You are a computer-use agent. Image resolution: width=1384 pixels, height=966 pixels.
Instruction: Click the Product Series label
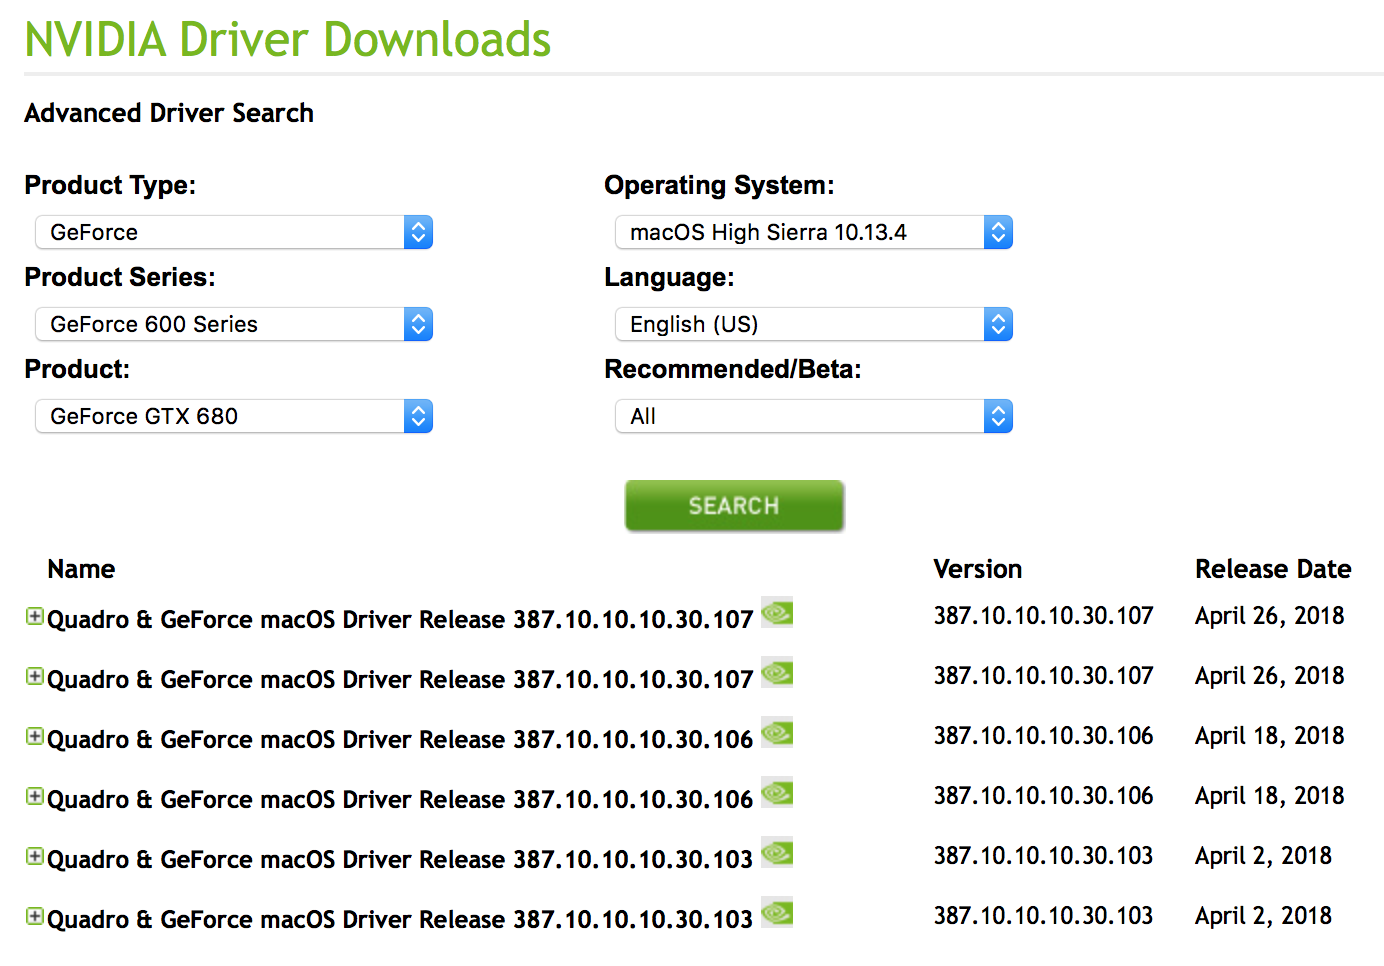tap(120, 277)
